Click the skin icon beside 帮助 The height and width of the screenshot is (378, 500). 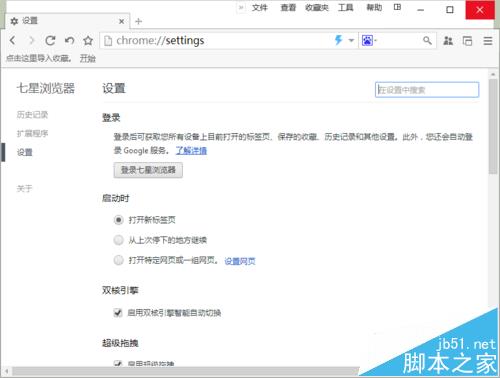tap(397, 7)
